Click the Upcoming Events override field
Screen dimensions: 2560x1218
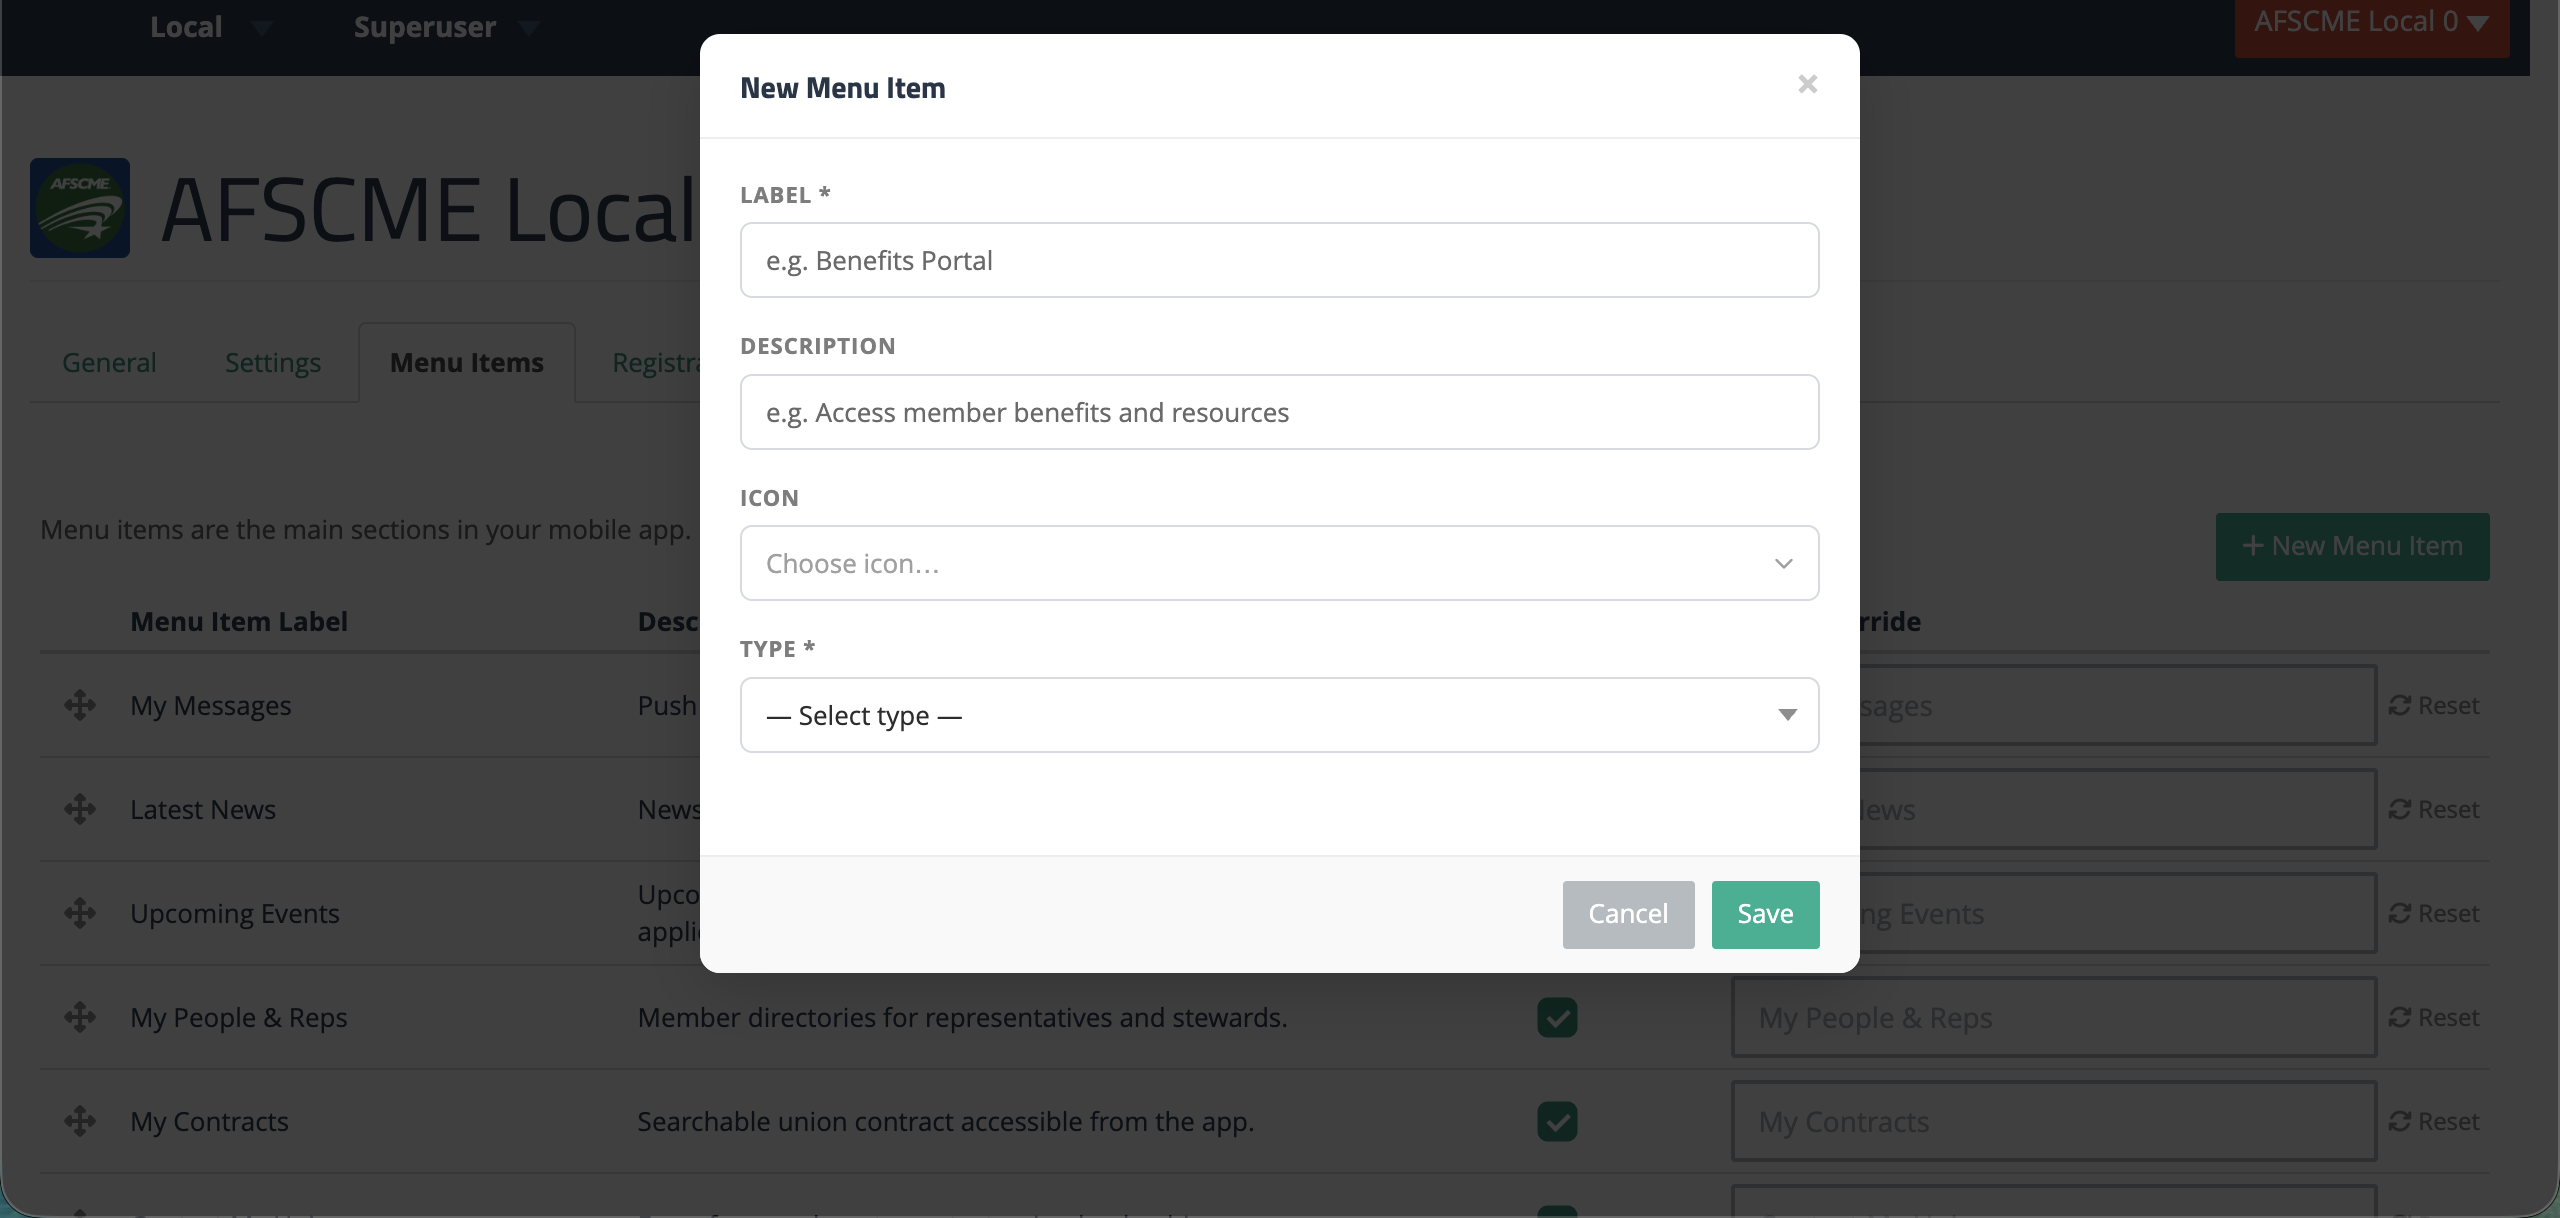click(2118, 913)
